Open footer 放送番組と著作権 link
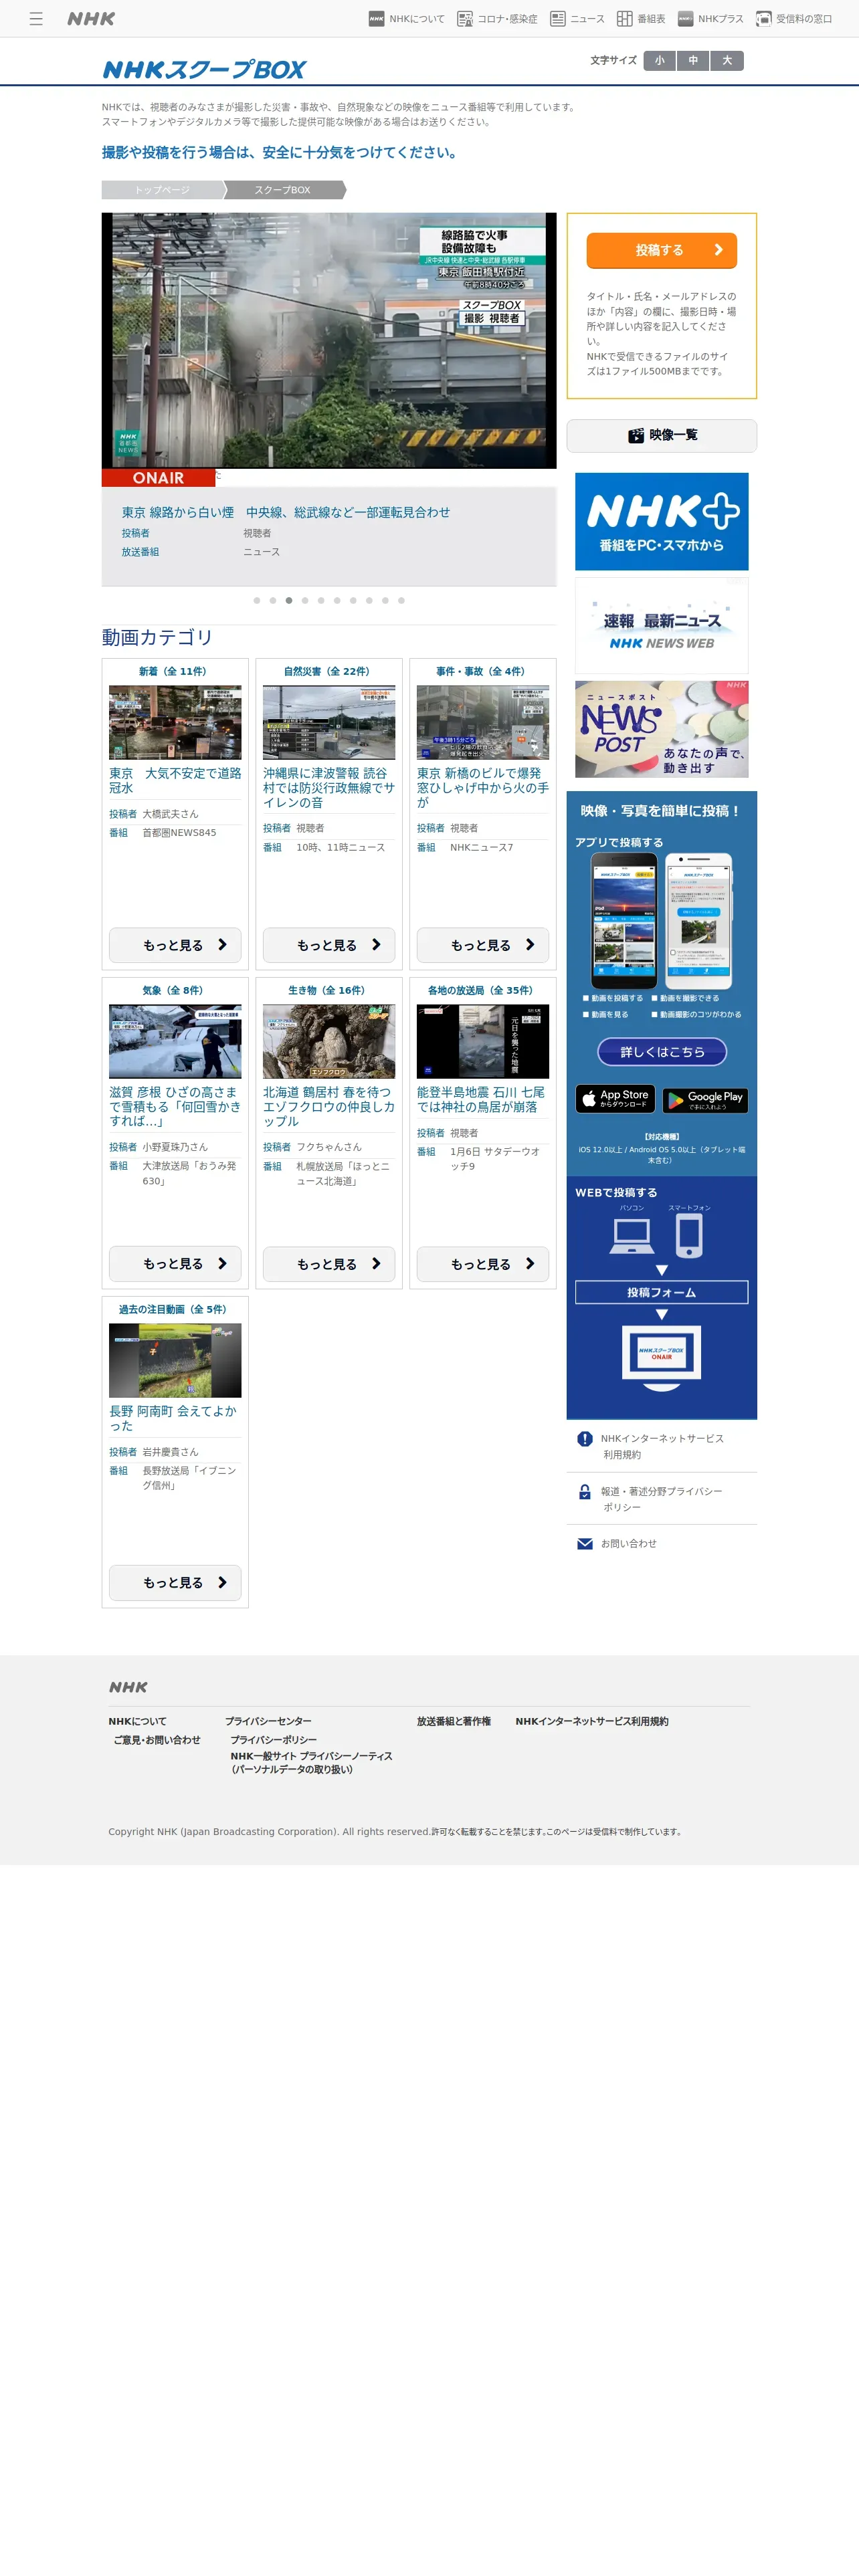The width and height of the screenshot is (859, 2576). [x=454, y=1721]
